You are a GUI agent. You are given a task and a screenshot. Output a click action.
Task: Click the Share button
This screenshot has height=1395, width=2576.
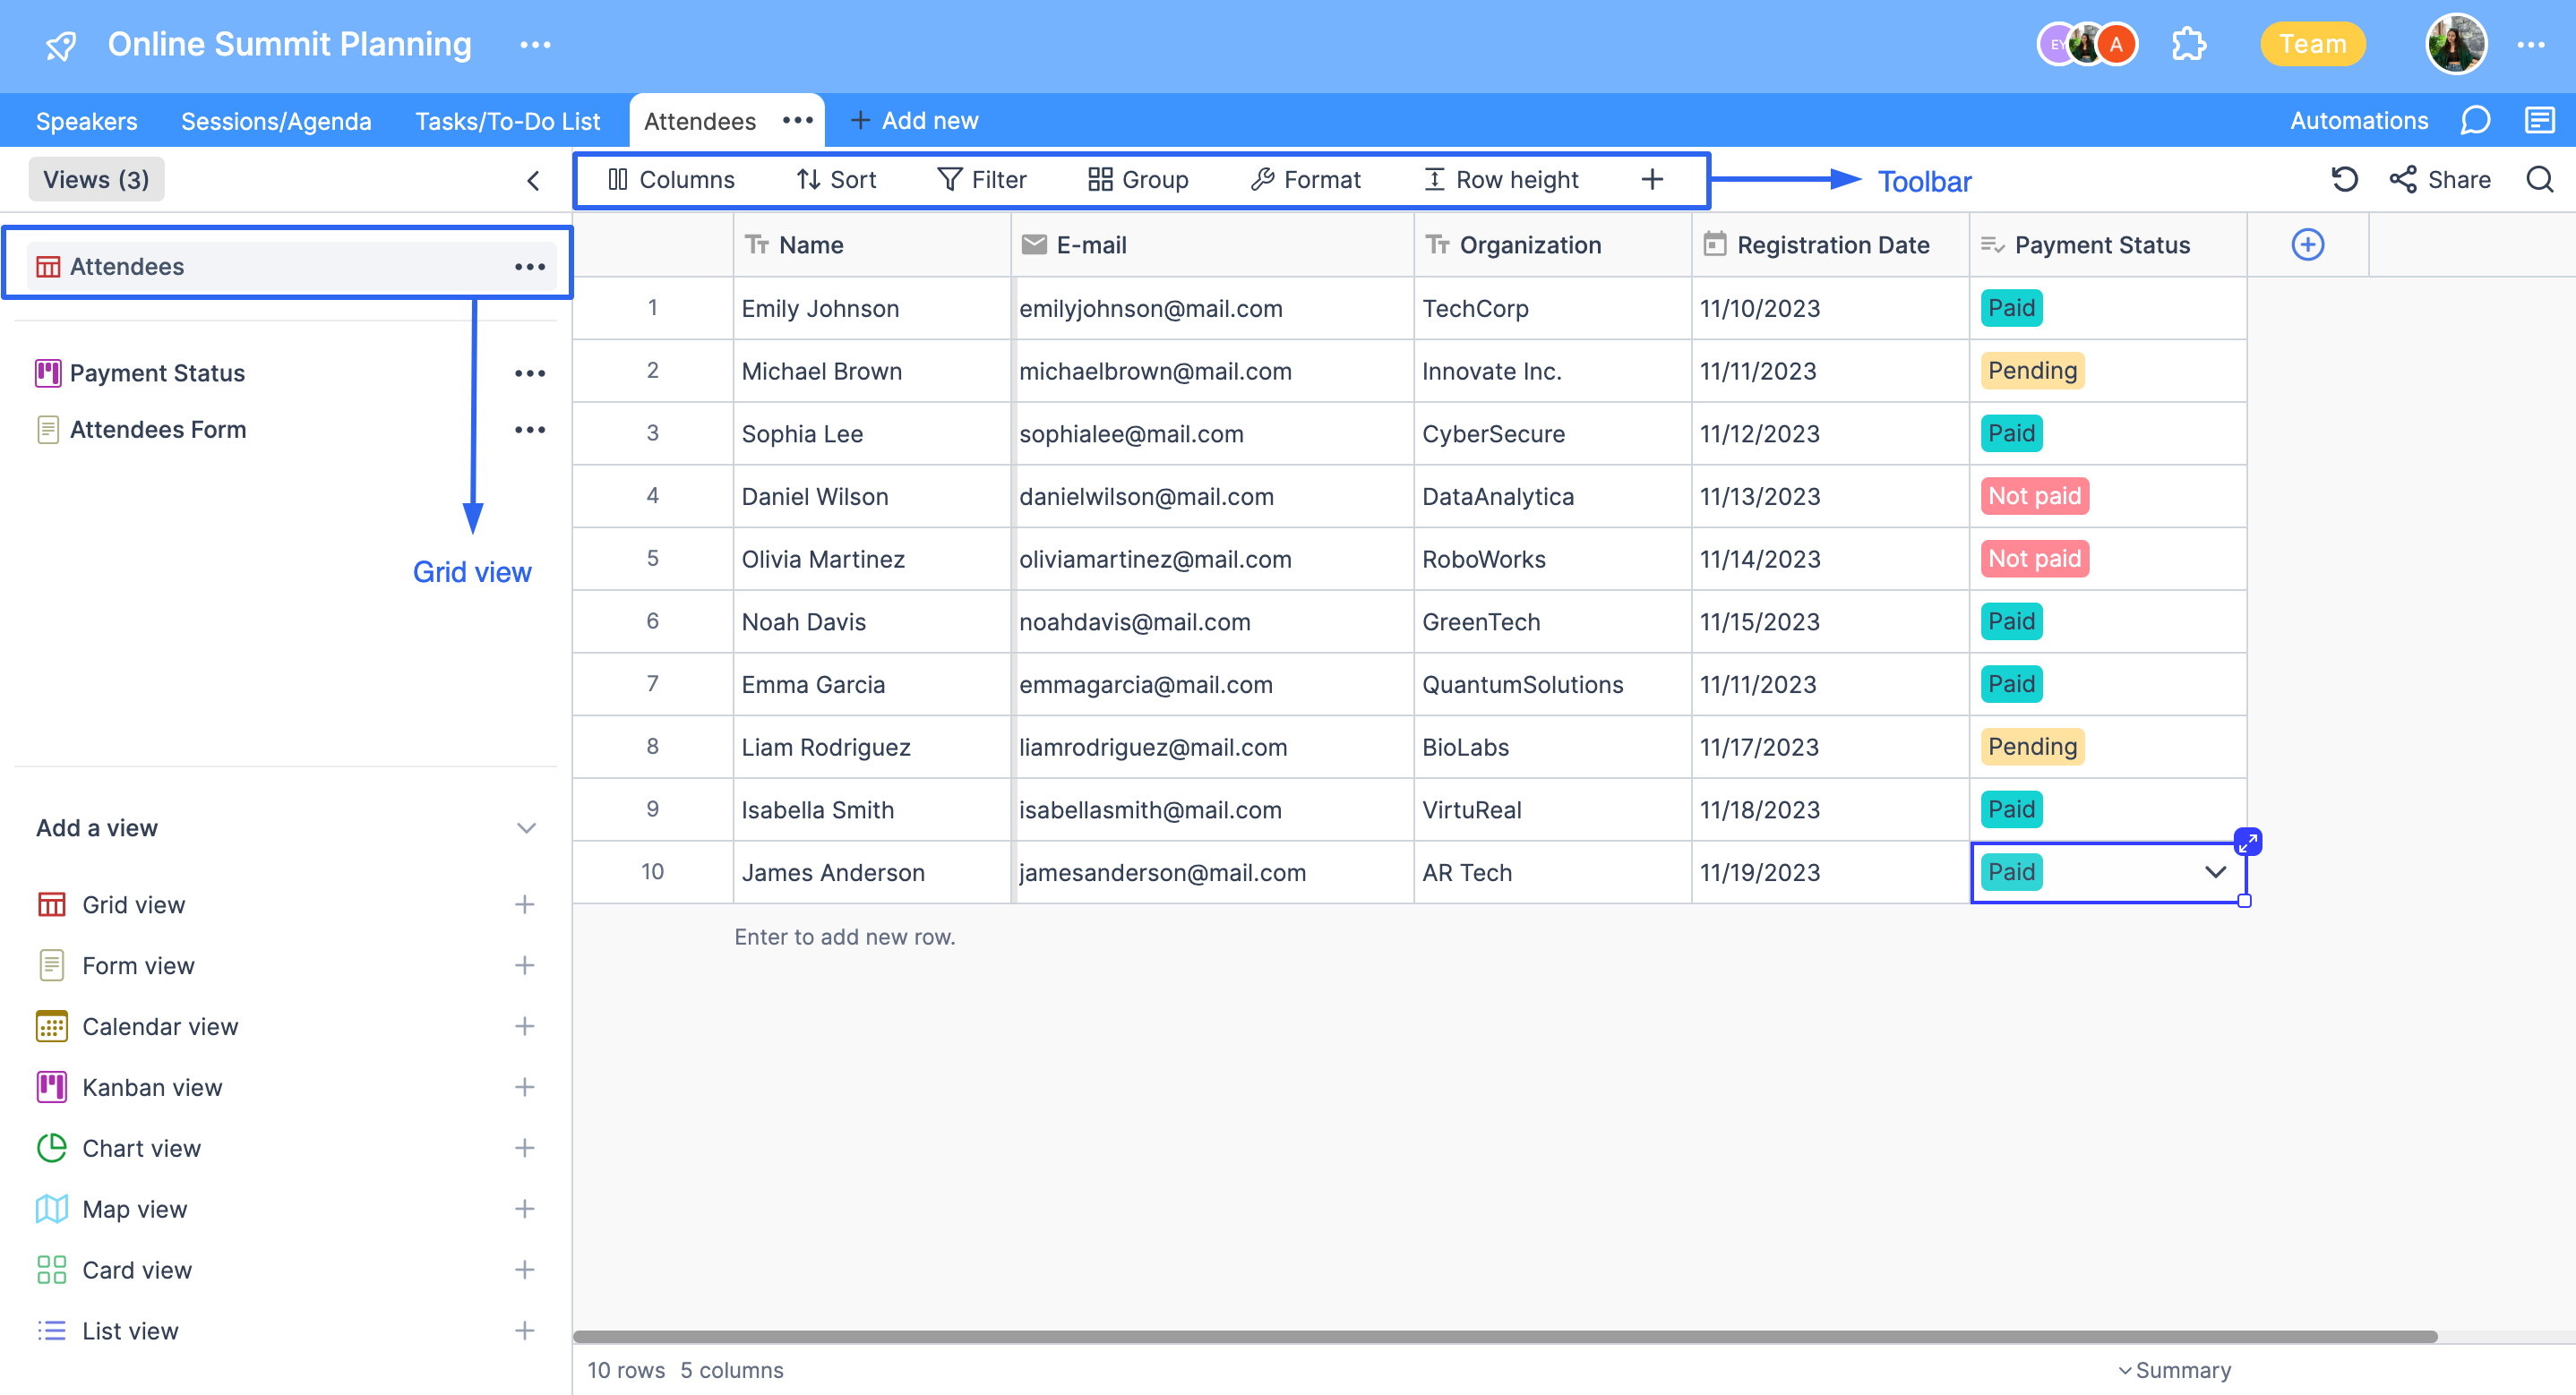(x=2440, y=180)
